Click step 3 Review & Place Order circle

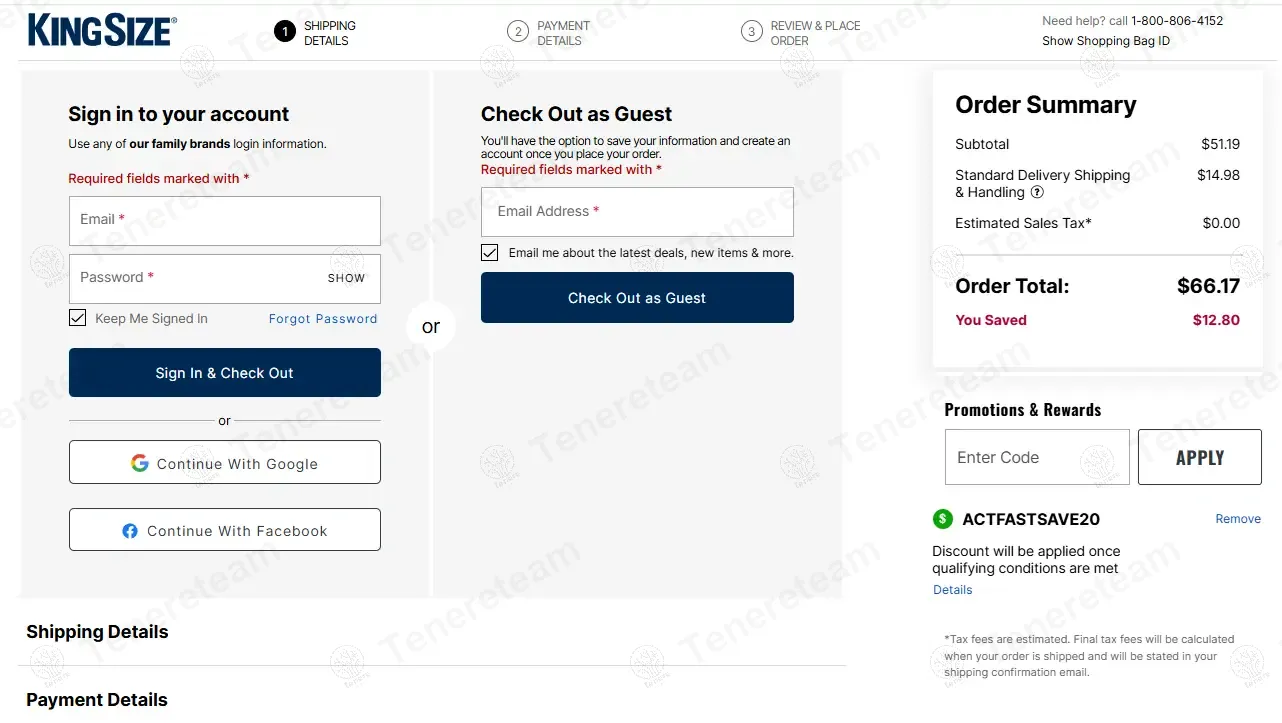pos(752,32)
